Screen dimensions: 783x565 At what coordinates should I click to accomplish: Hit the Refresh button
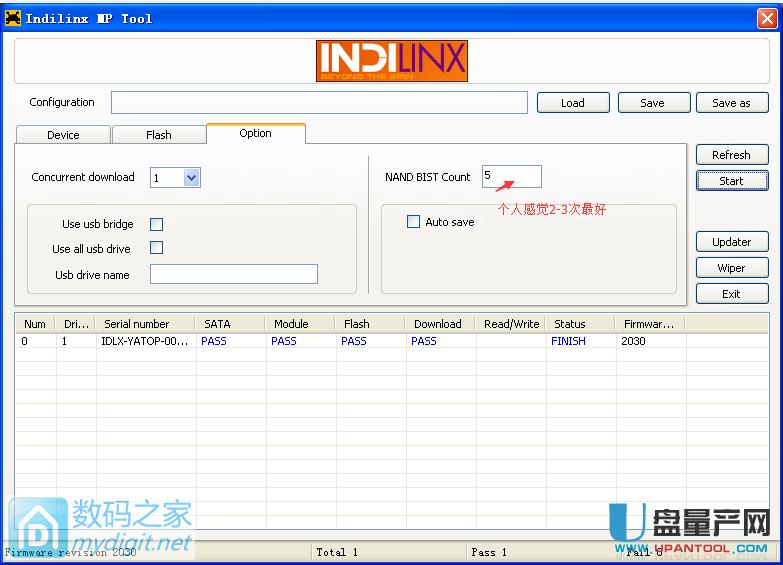coord(731,155)
